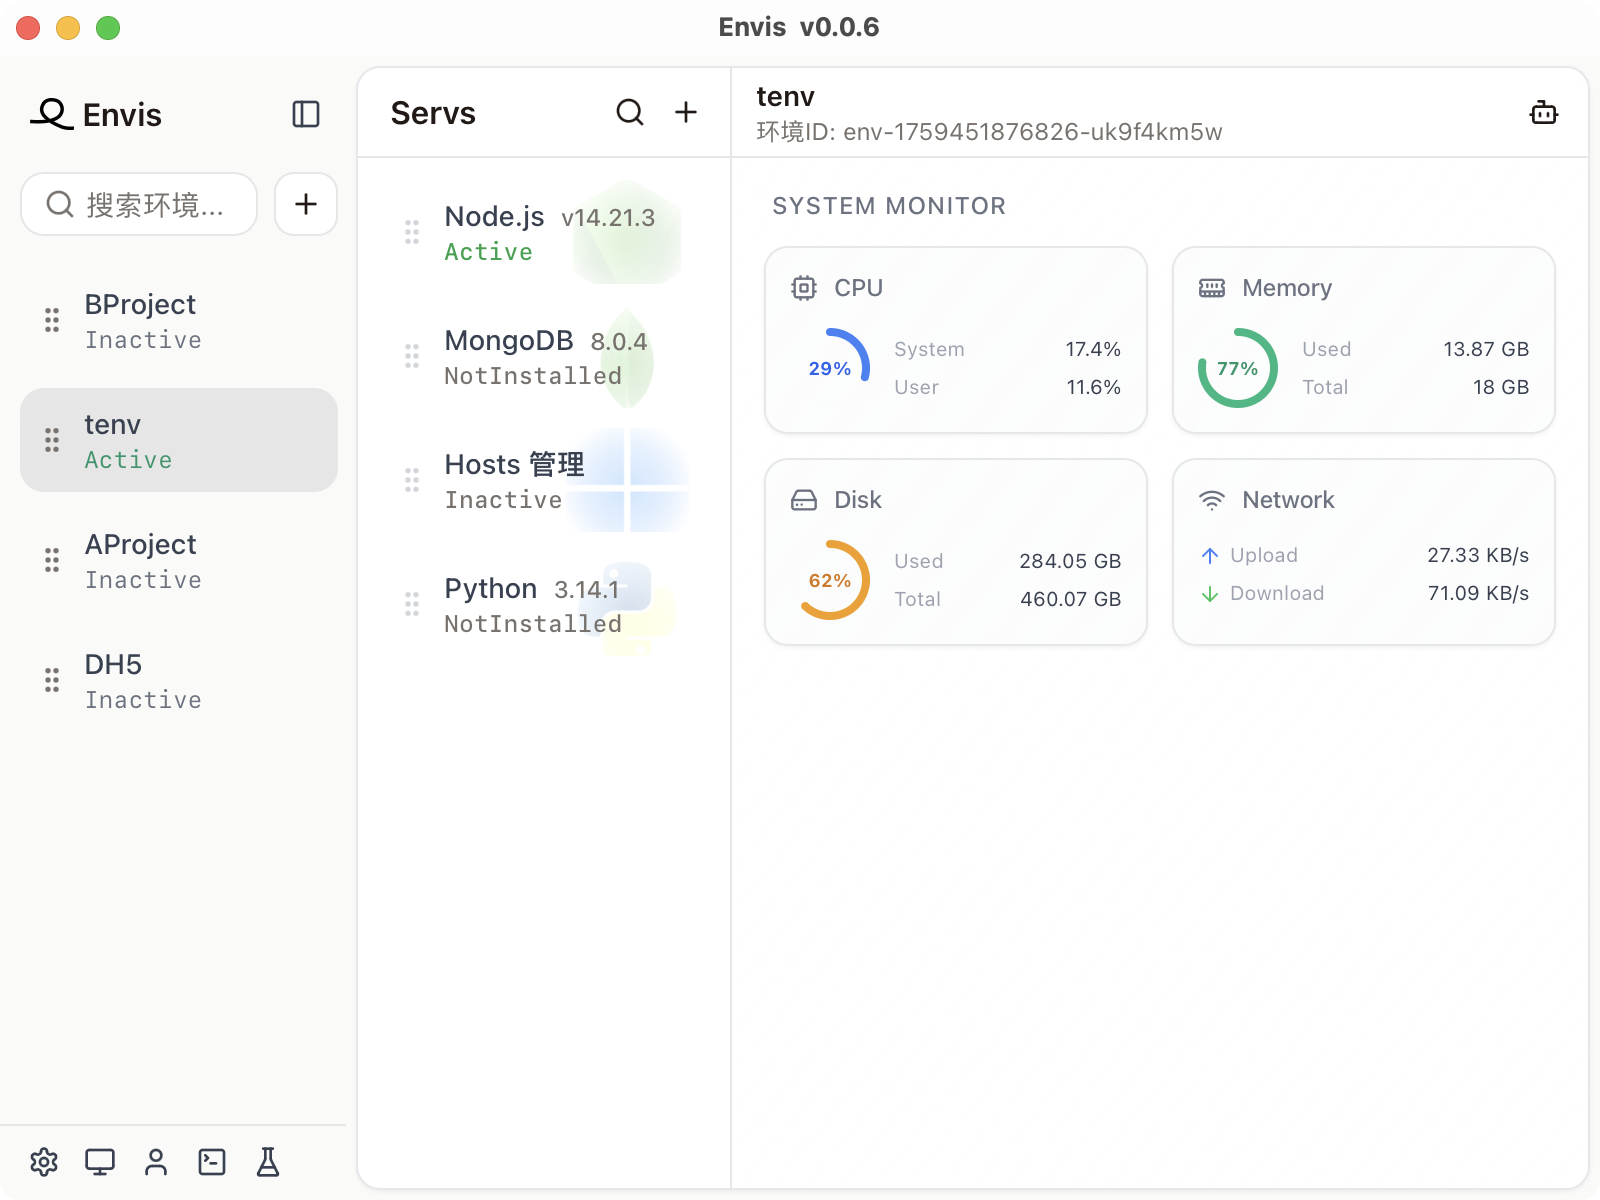Screen dimensions: 1600x1200
Task: Select the AProject environment
Action: (180, 561)
